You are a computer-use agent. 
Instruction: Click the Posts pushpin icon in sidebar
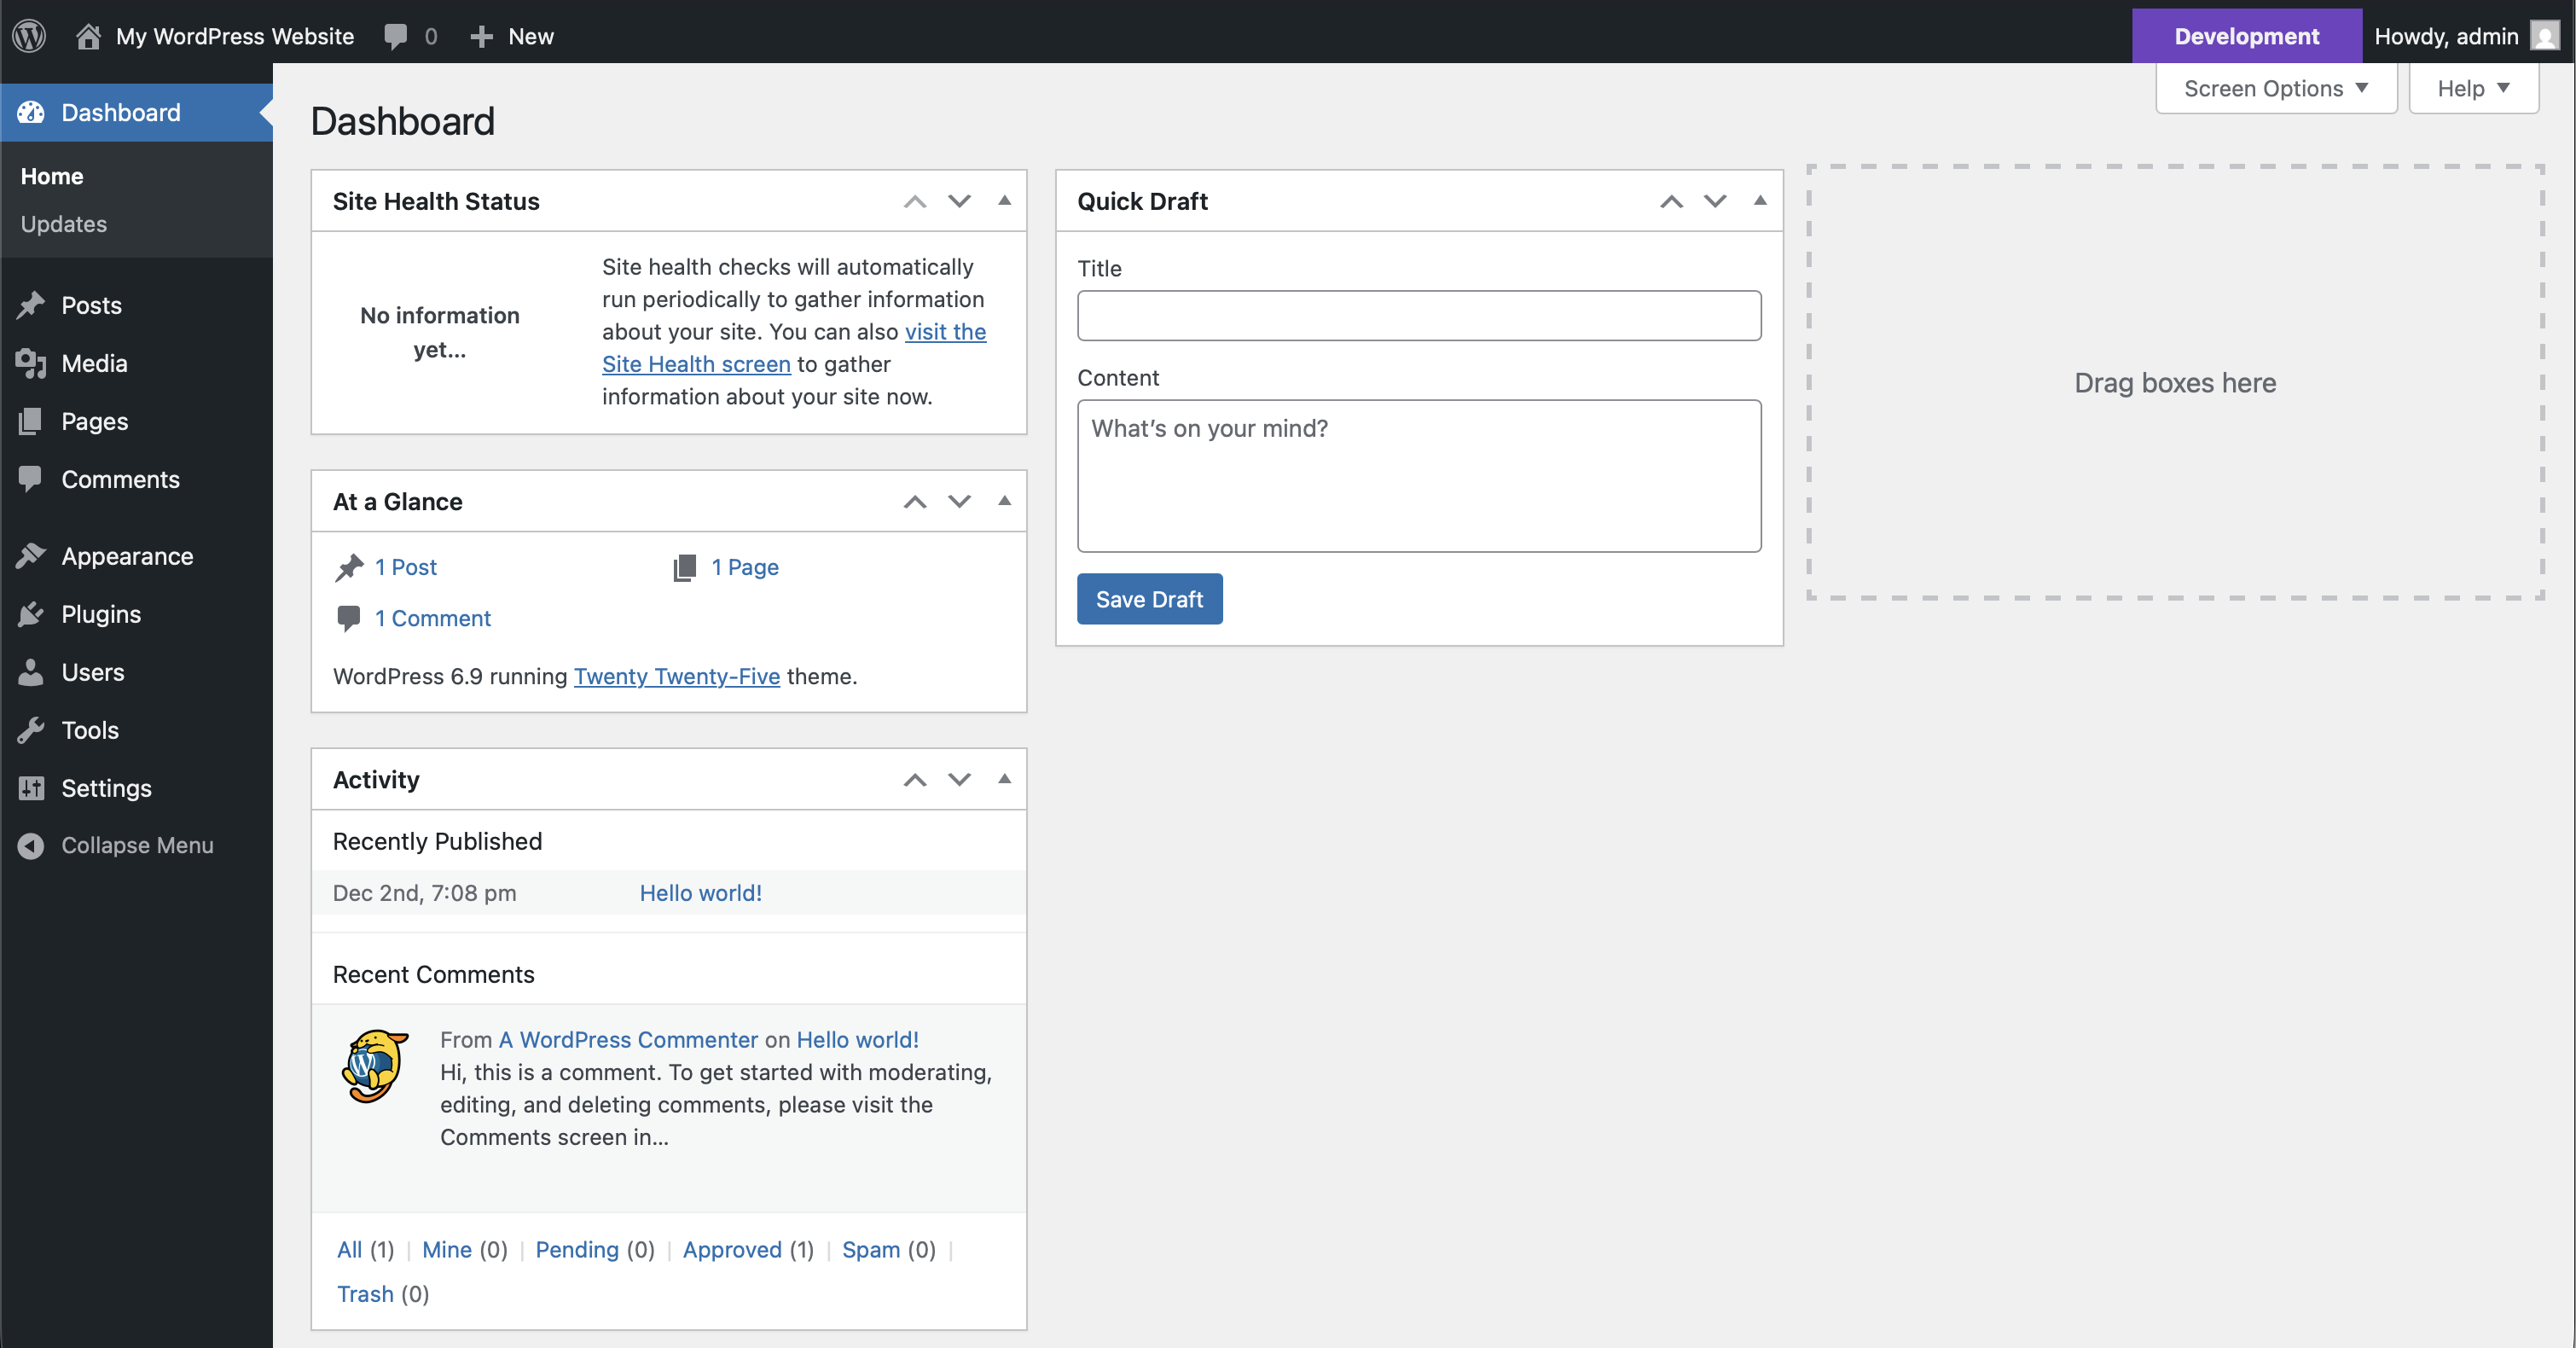(x=31, y=305)
